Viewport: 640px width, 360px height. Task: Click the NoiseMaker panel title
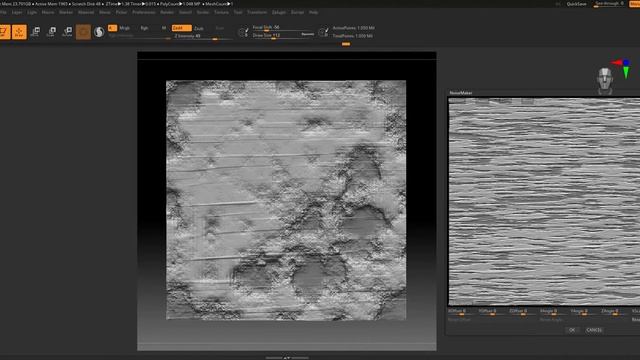pos(461,93)
